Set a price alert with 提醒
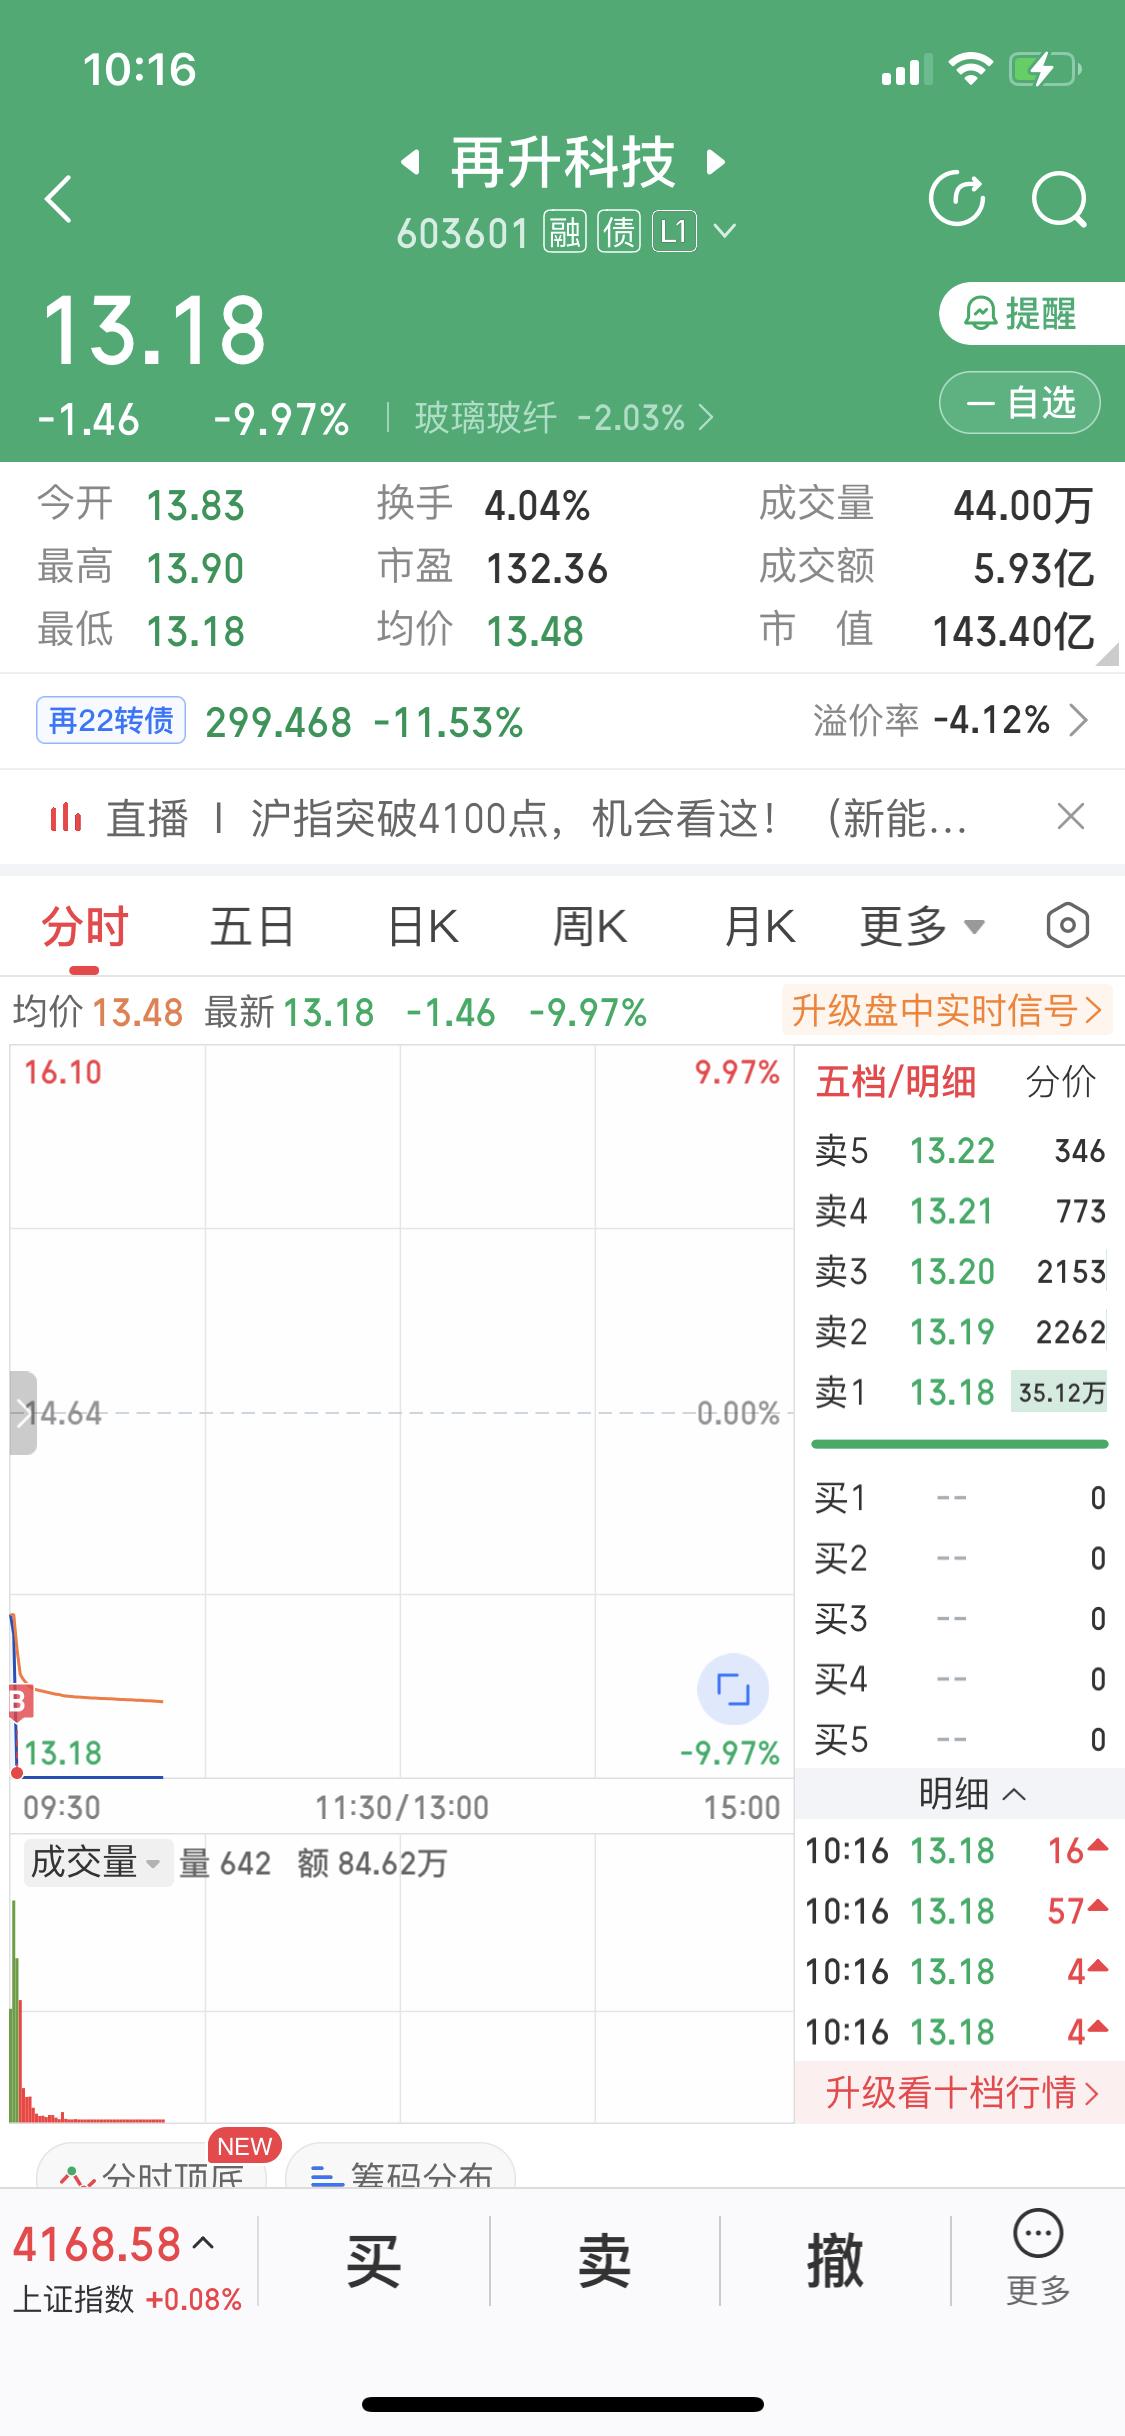Image resolution: width=1125 pixels, height=2436 pixels. pos(1032,314)
